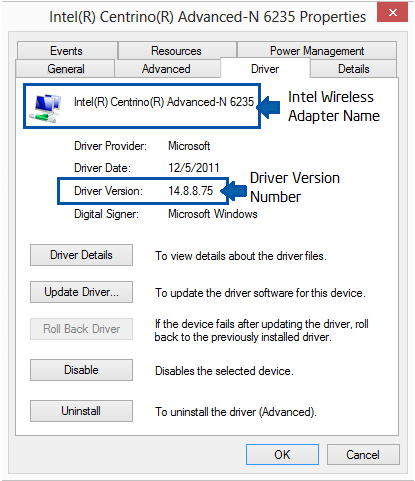Click the arrow pointing to driver version

point(234,191)
